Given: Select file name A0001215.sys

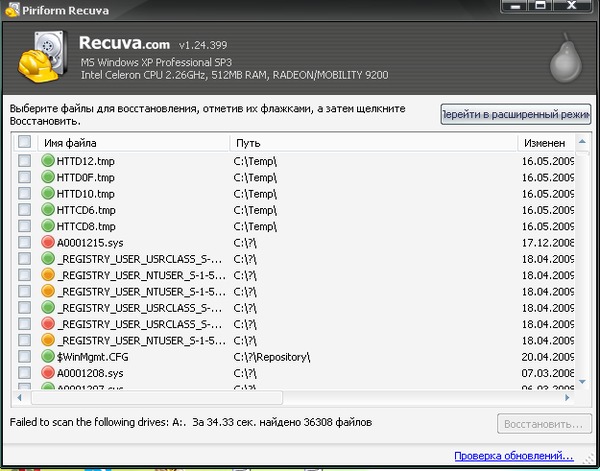Looking at the screenshot, I should pyautogui.click(x=90, y=243).
